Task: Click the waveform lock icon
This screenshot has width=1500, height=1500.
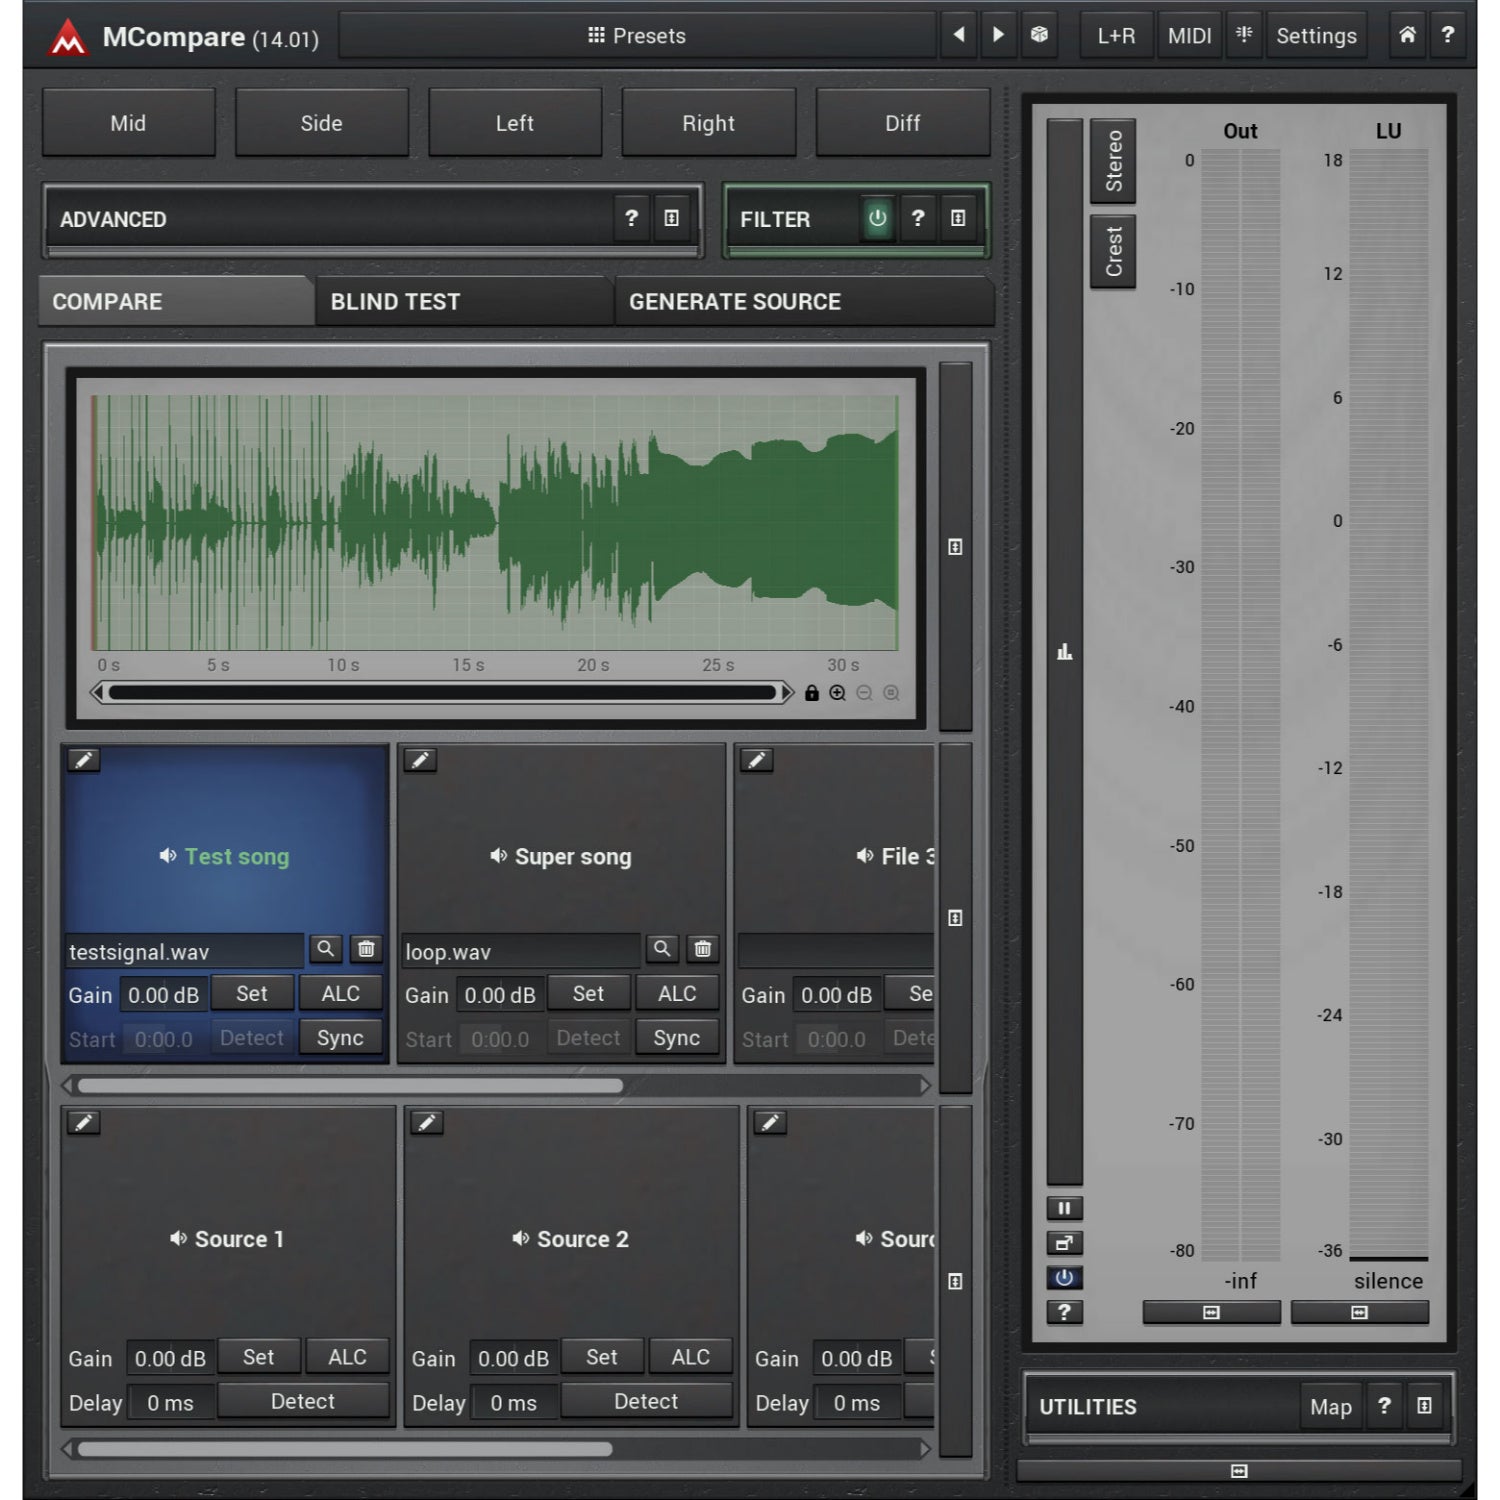Action: coord(812,693)
